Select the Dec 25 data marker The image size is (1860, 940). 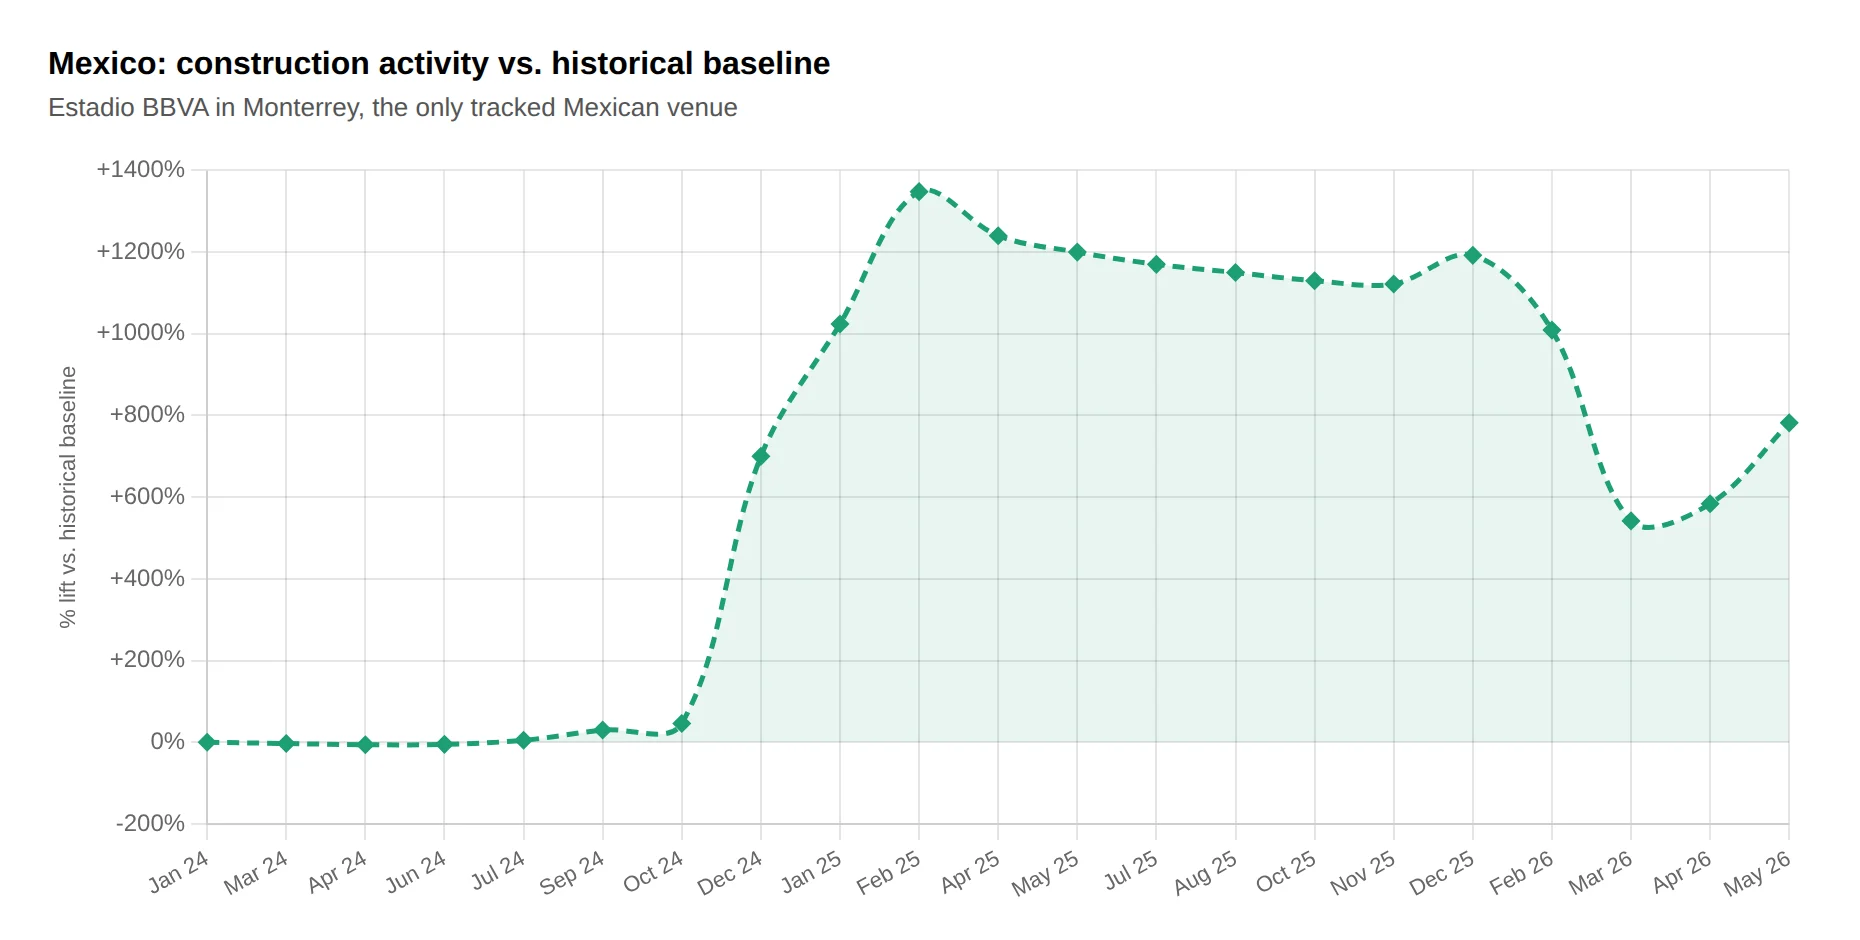pyautogui.click(x=1472, y=255)
